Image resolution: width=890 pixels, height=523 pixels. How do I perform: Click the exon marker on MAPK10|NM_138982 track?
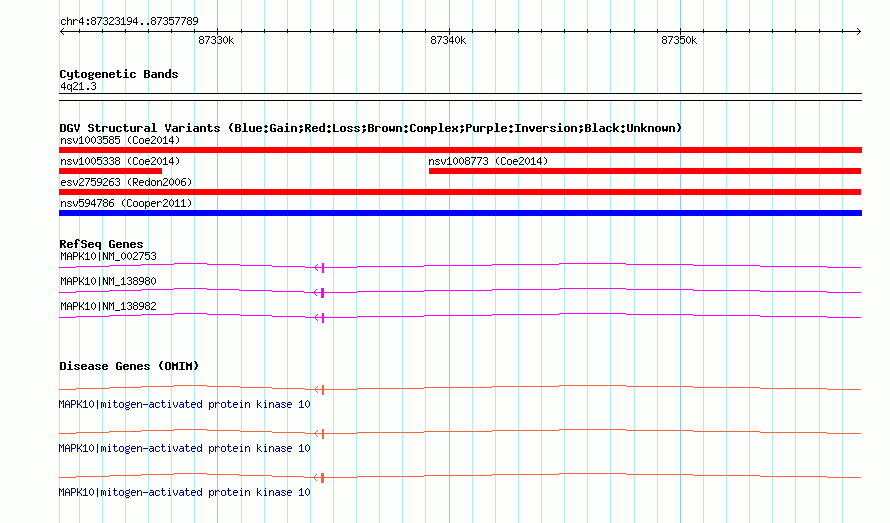click(322, 317)
